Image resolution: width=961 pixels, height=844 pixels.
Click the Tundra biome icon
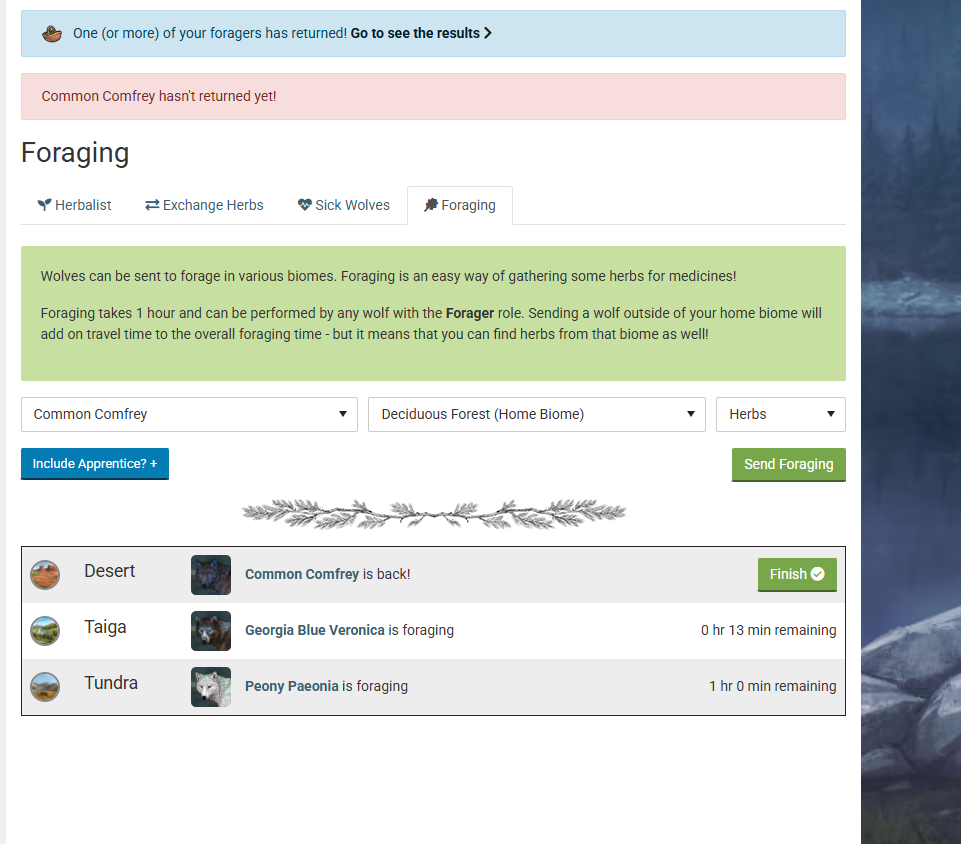coord(45,686)
